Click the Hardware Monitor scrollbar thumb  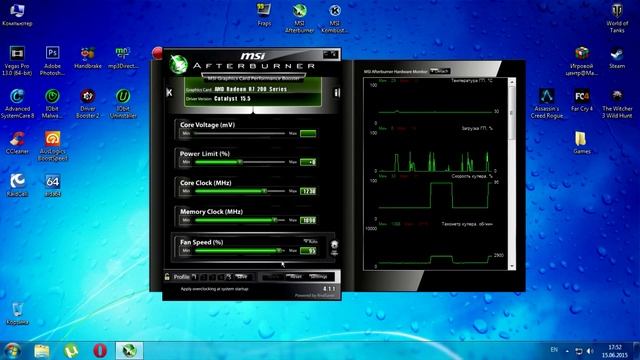pyautogui.click(x=512, y=112)
